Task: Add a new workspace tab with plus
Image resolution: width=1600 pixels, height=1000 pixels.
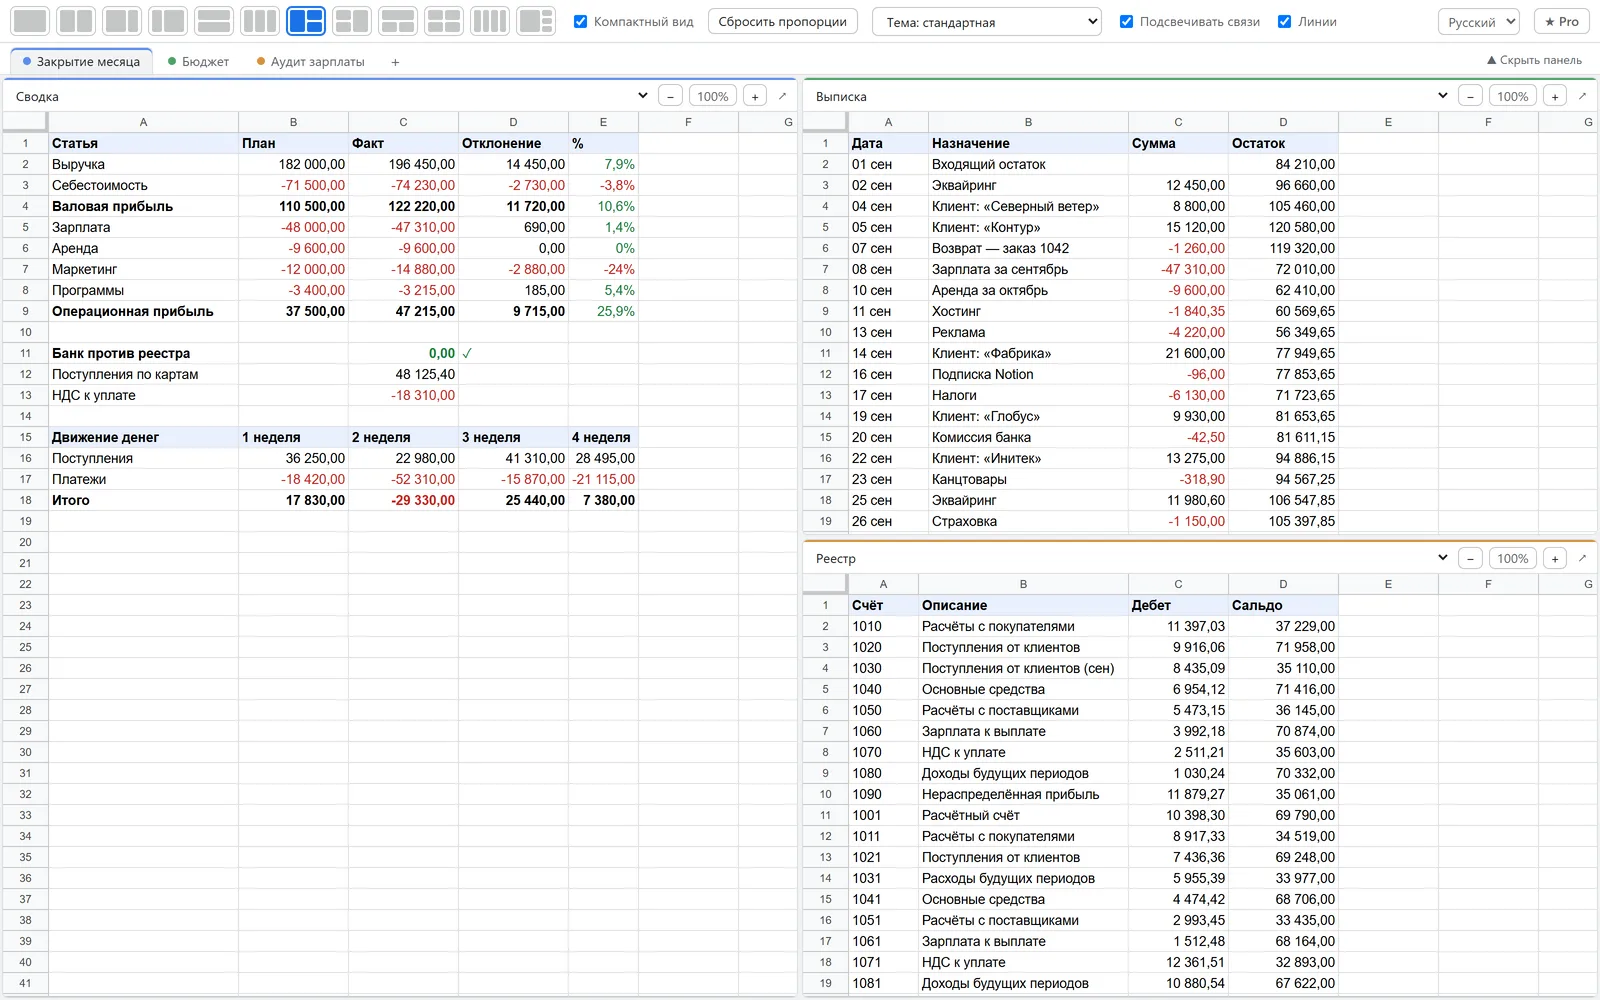Action: tap(395, 62)
